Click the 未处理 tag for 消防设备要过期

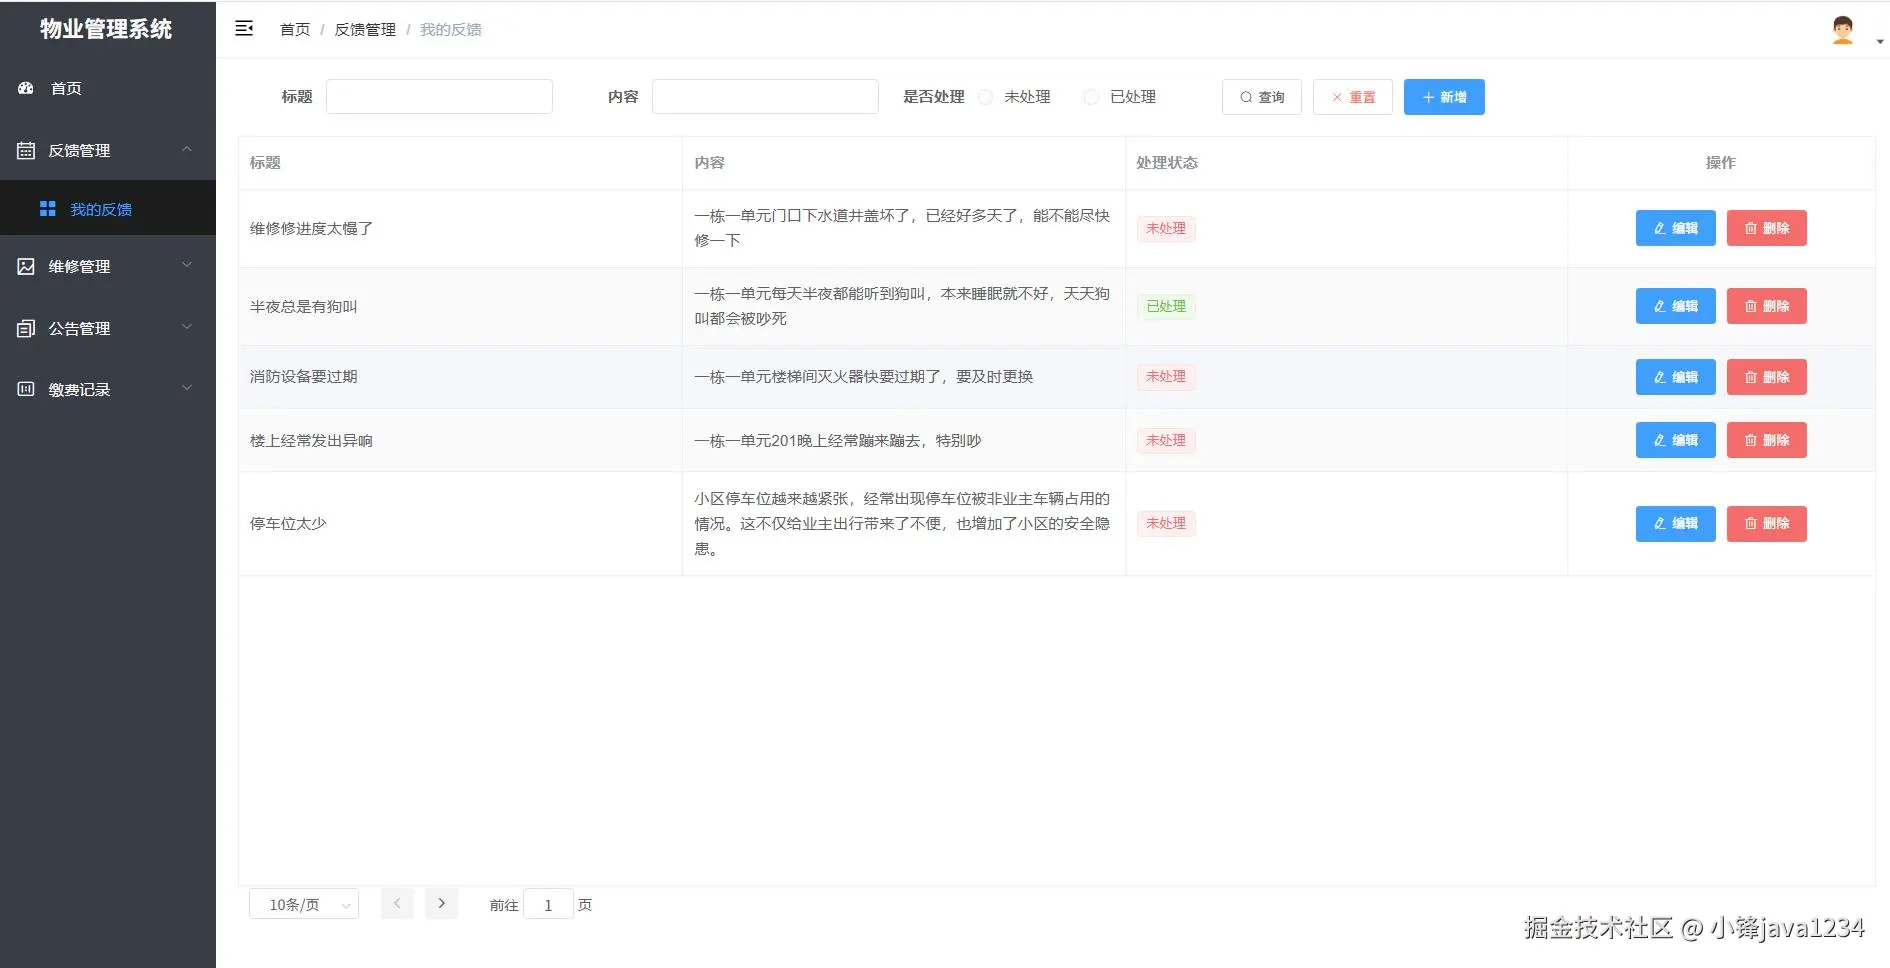pyautogui.click(x=1166, y=377)
